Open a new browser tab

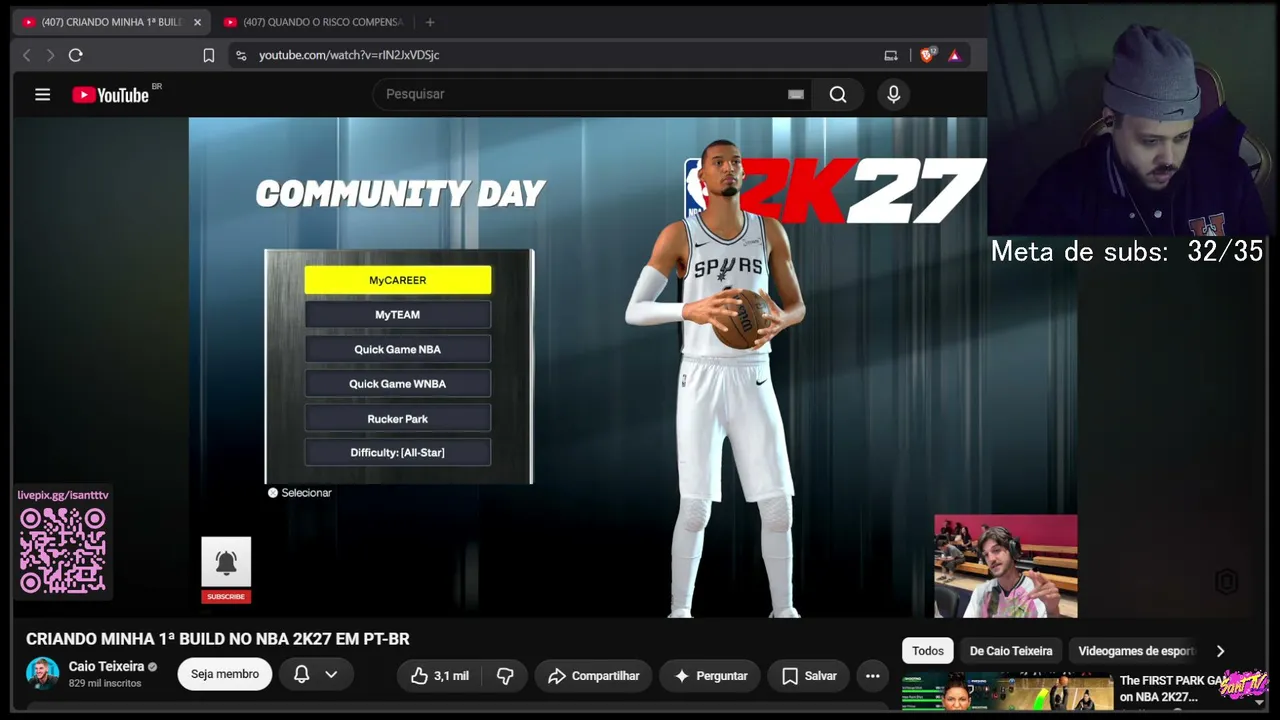(x=430, y=22)
